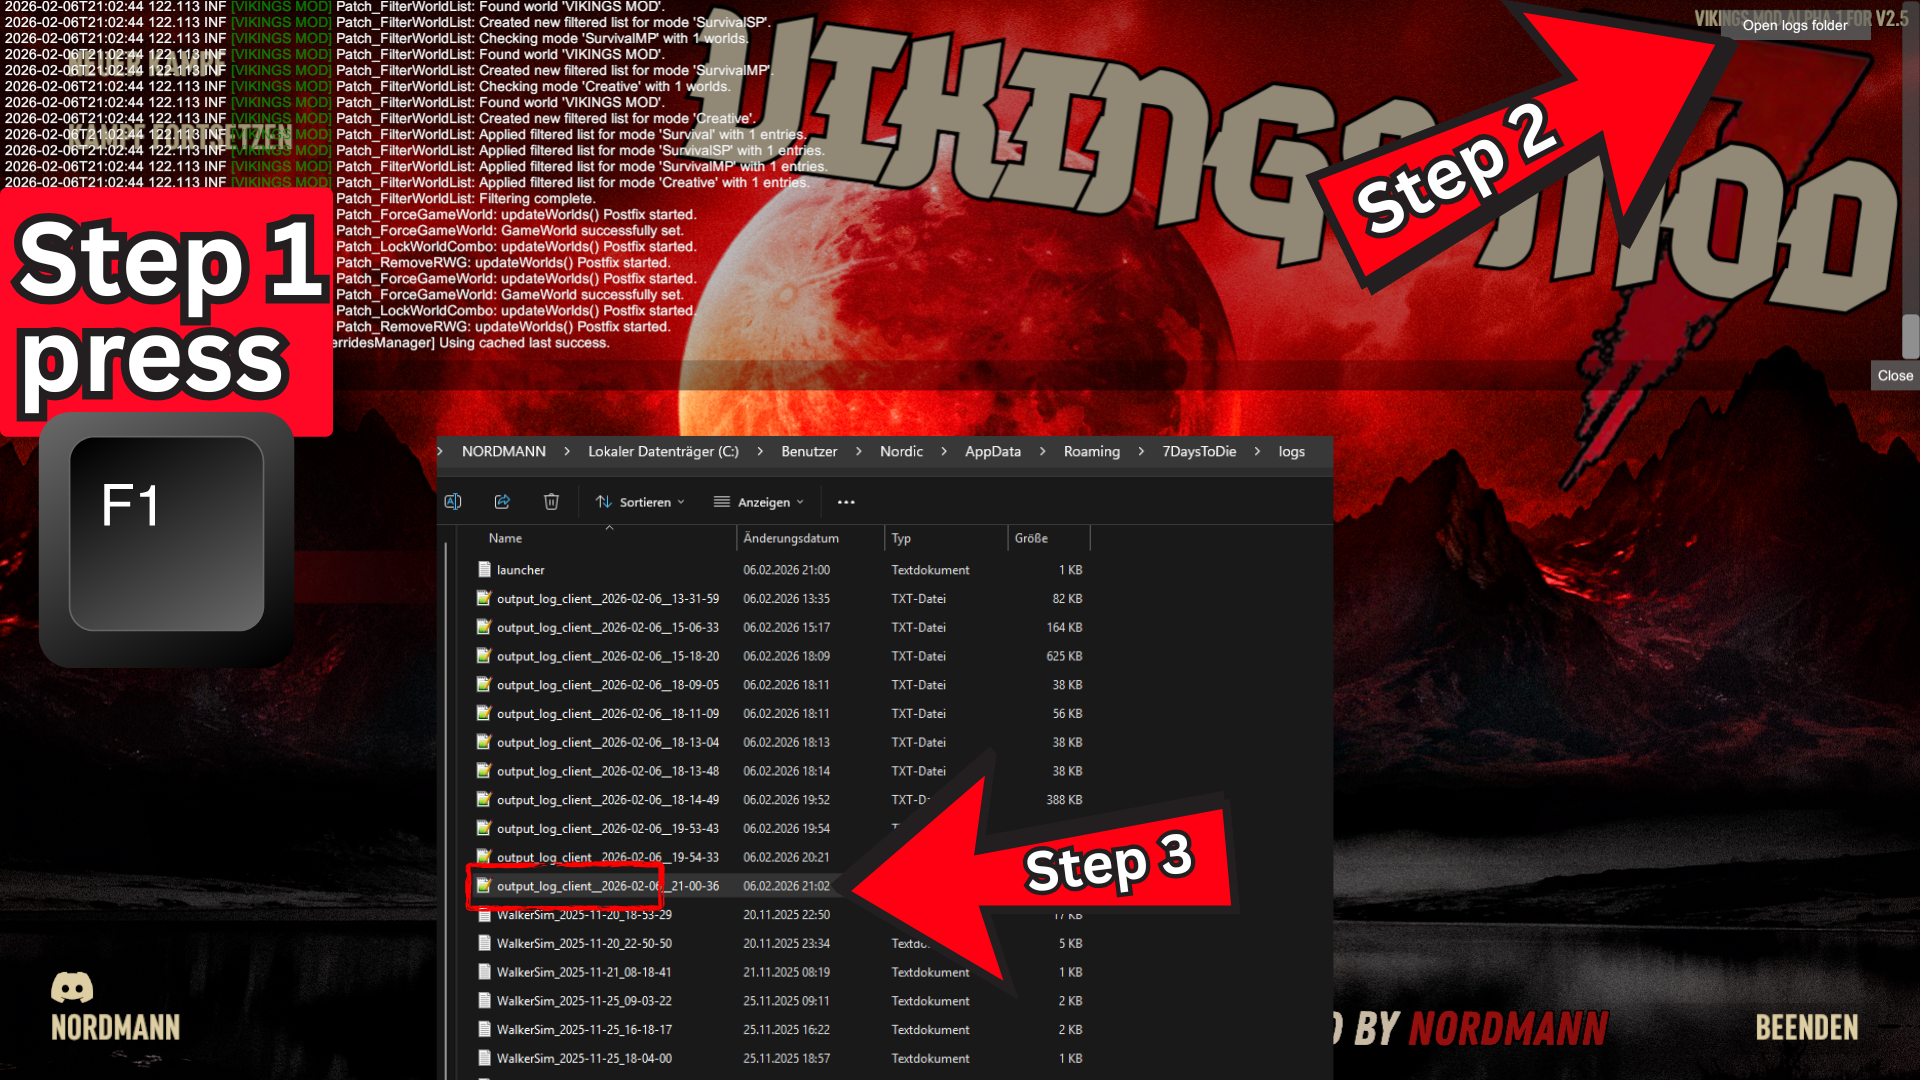Expand chevron after Benutzer breadcrumb
This screenshot has width=1920, height=1080.
click(x=858, y=451)
